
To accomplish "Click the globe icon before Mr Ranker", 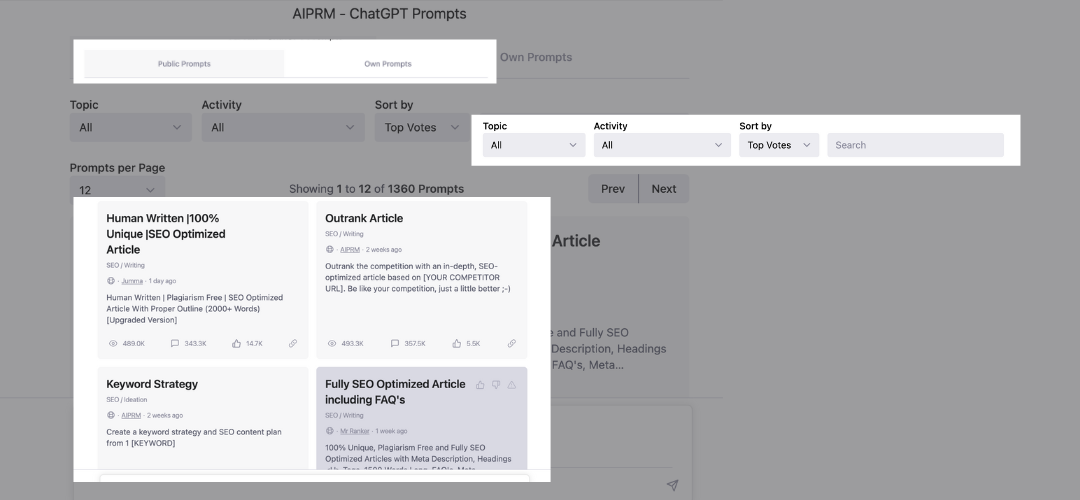I will (329, 431).
